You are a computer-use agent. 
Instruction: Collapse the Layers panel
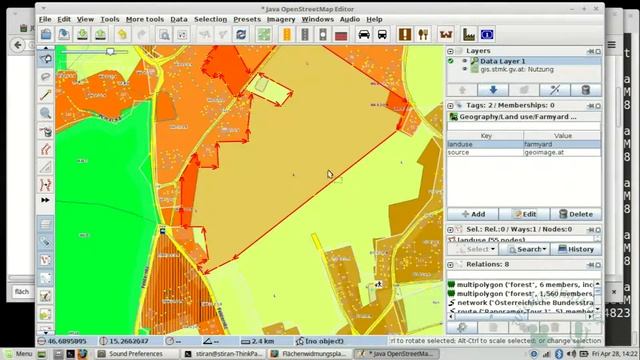point(450,51)
